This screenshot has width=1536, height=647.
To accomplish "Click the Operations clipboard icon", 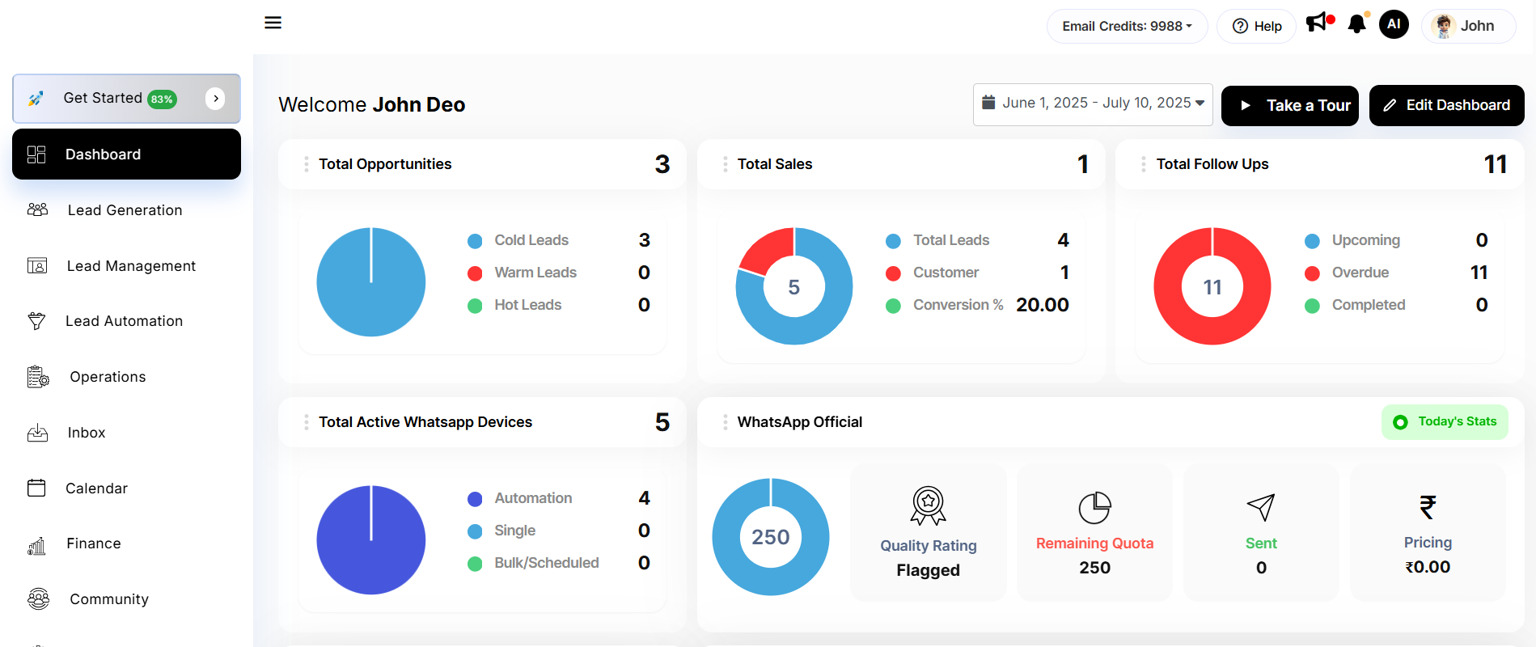I will [38, 376].
